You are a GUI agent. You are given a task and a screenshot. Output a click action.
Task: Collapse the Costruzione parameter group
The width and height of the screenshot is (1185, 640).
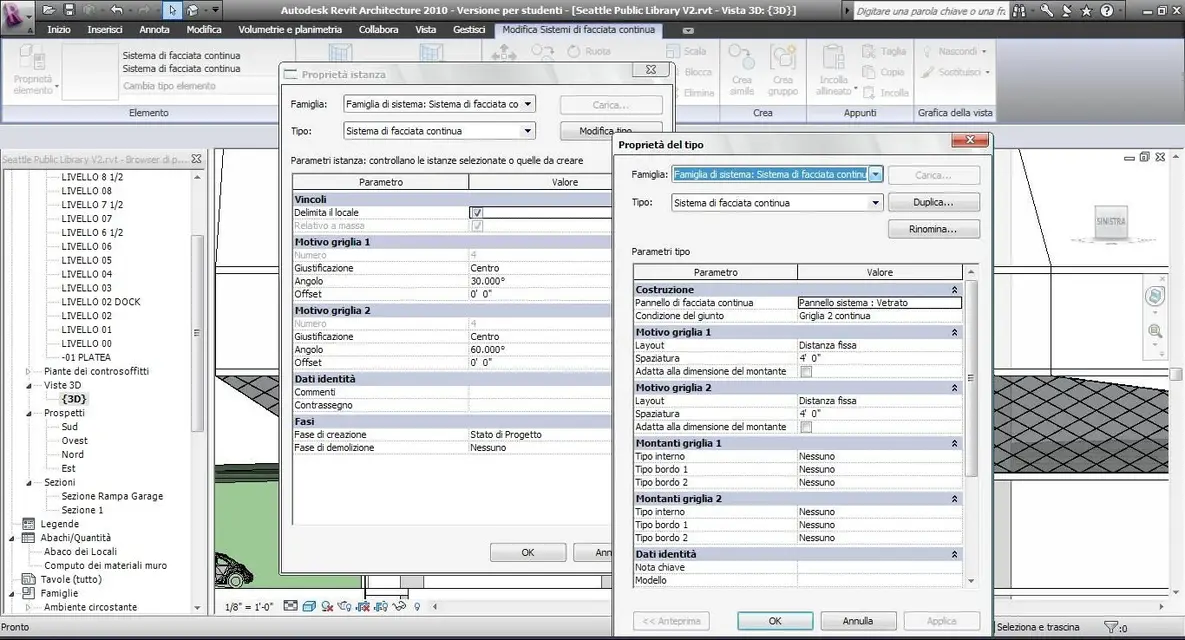954,290
